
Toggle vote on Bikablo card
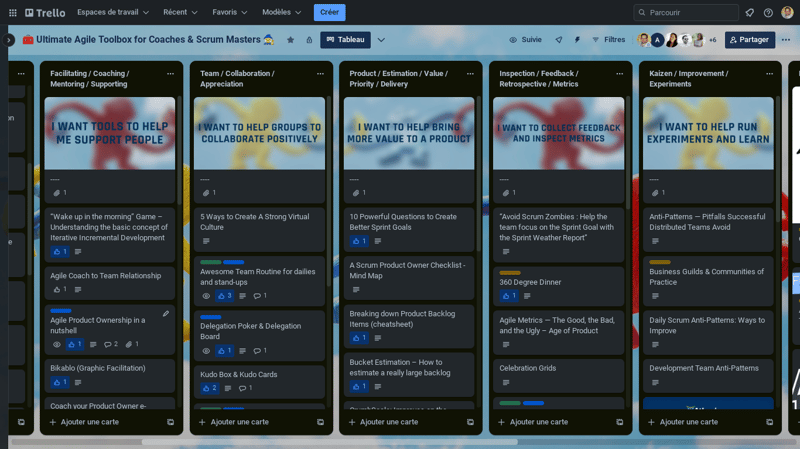click(60, 382)
